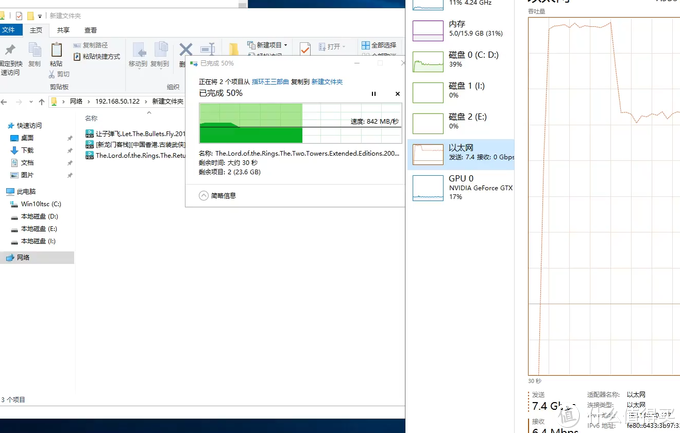Collapse details with 简略信息 button
Screen dimensions: 680x433
click(217, 196)
